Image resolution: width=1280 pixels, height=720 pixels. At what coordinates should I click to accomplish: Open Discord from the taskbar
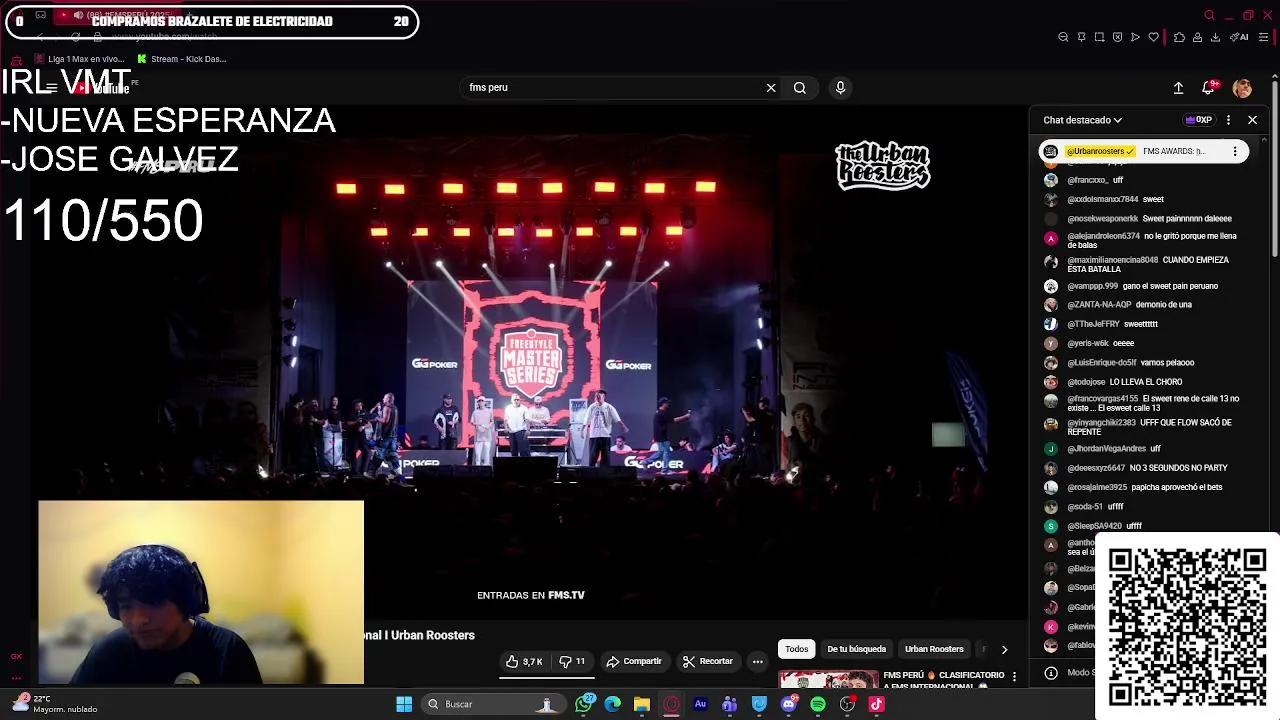click(789, 704)
